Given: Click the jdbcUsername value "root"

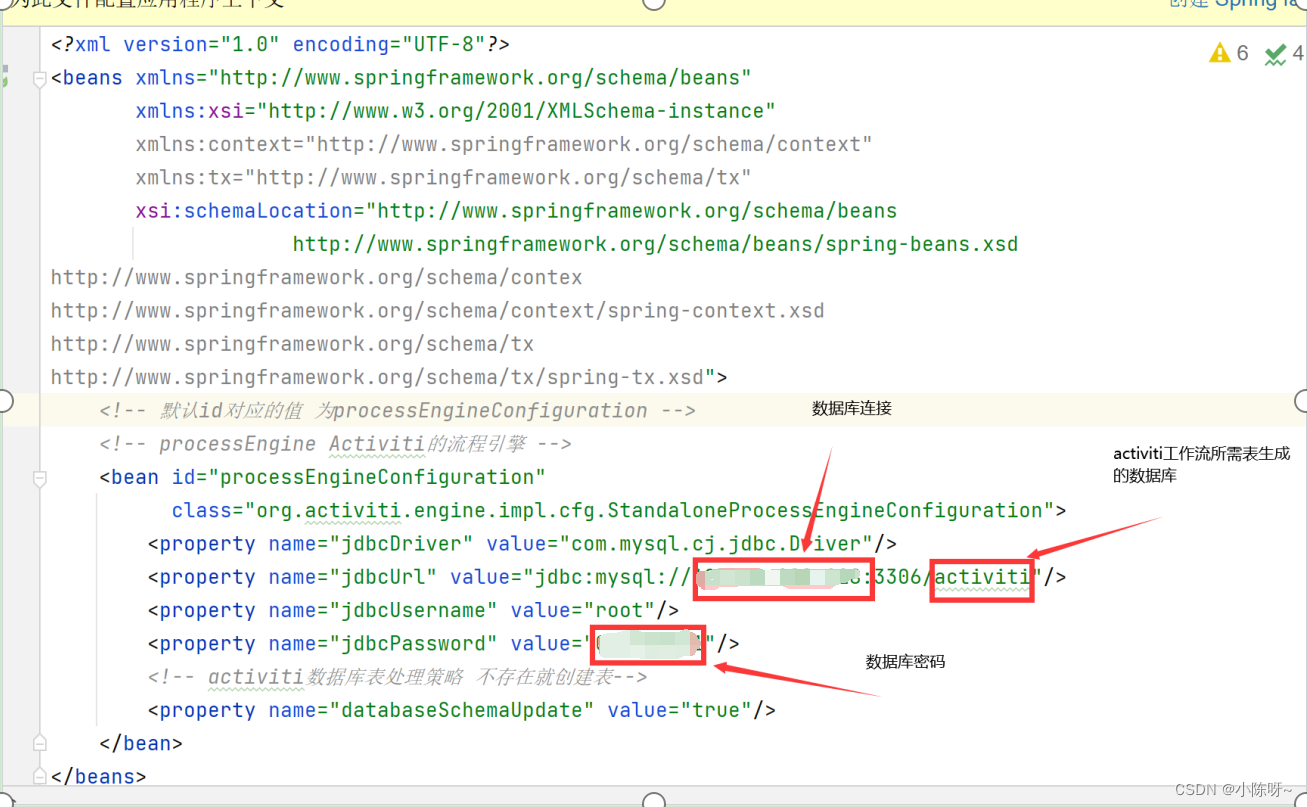Looking at the screenshot, I should [619, 610].
